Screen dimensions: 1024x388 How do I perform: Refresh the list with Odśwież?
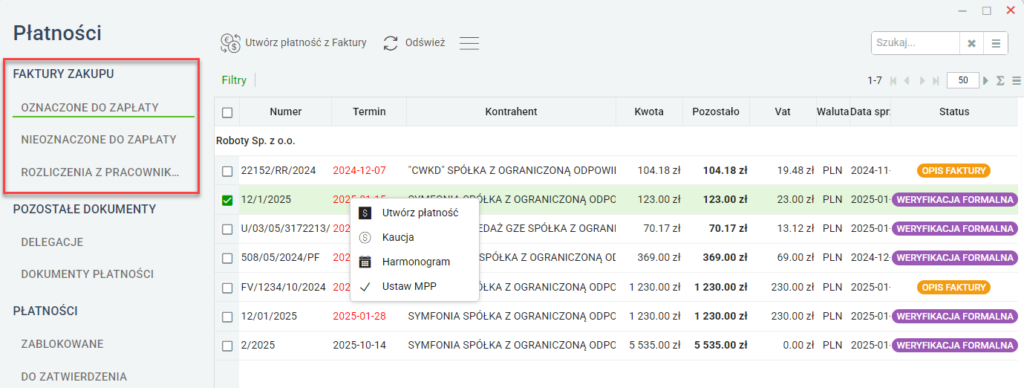pyautogui.click(x=414, y=43)
